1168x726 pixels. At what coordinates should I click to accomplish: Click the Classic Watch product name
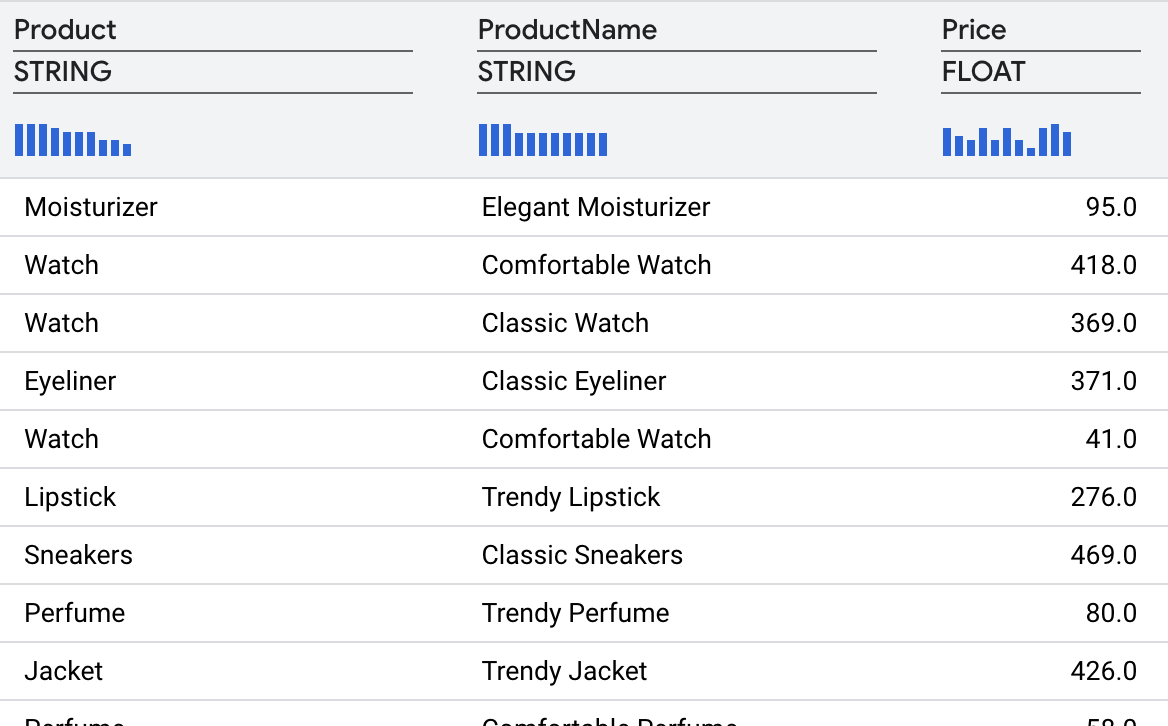point(565,323)
